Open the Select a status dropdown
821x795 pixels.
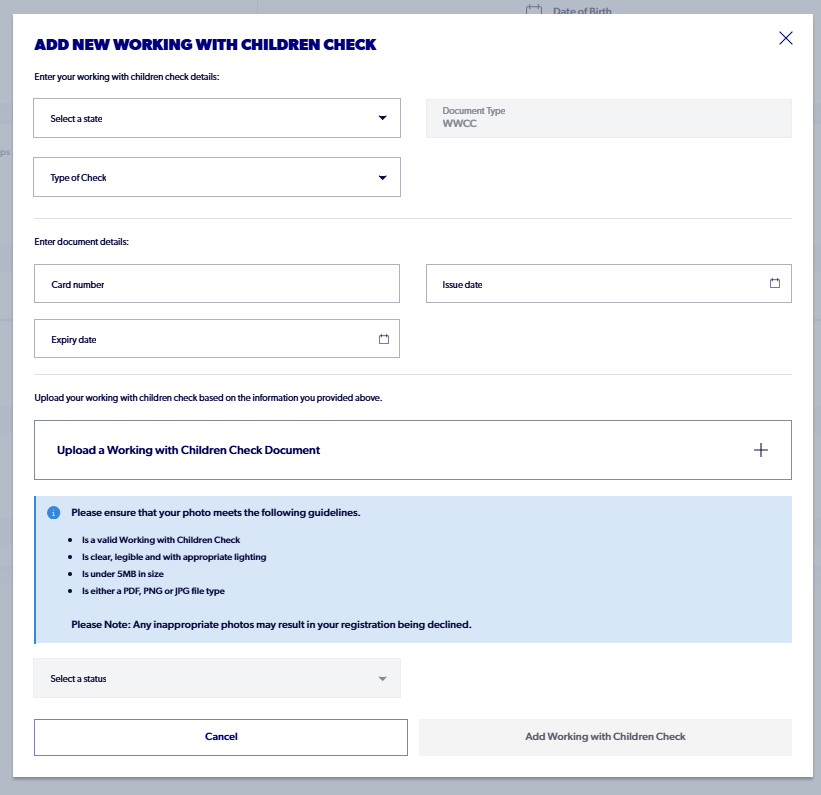click(x=217, y=678)
